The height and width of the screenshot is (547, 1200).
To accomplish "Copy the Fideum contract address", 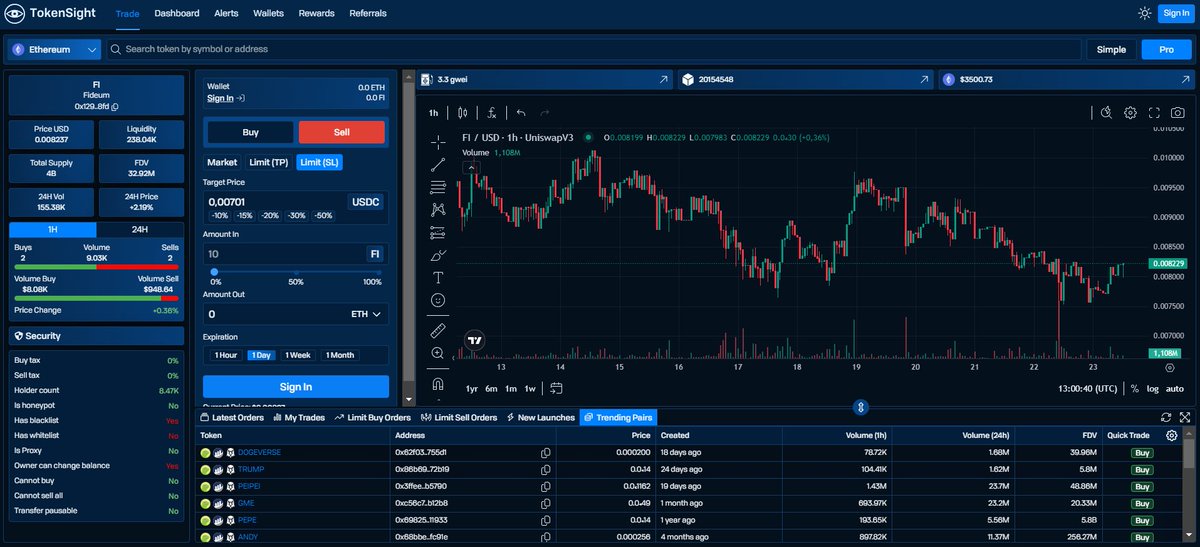I will click(115, 106).
